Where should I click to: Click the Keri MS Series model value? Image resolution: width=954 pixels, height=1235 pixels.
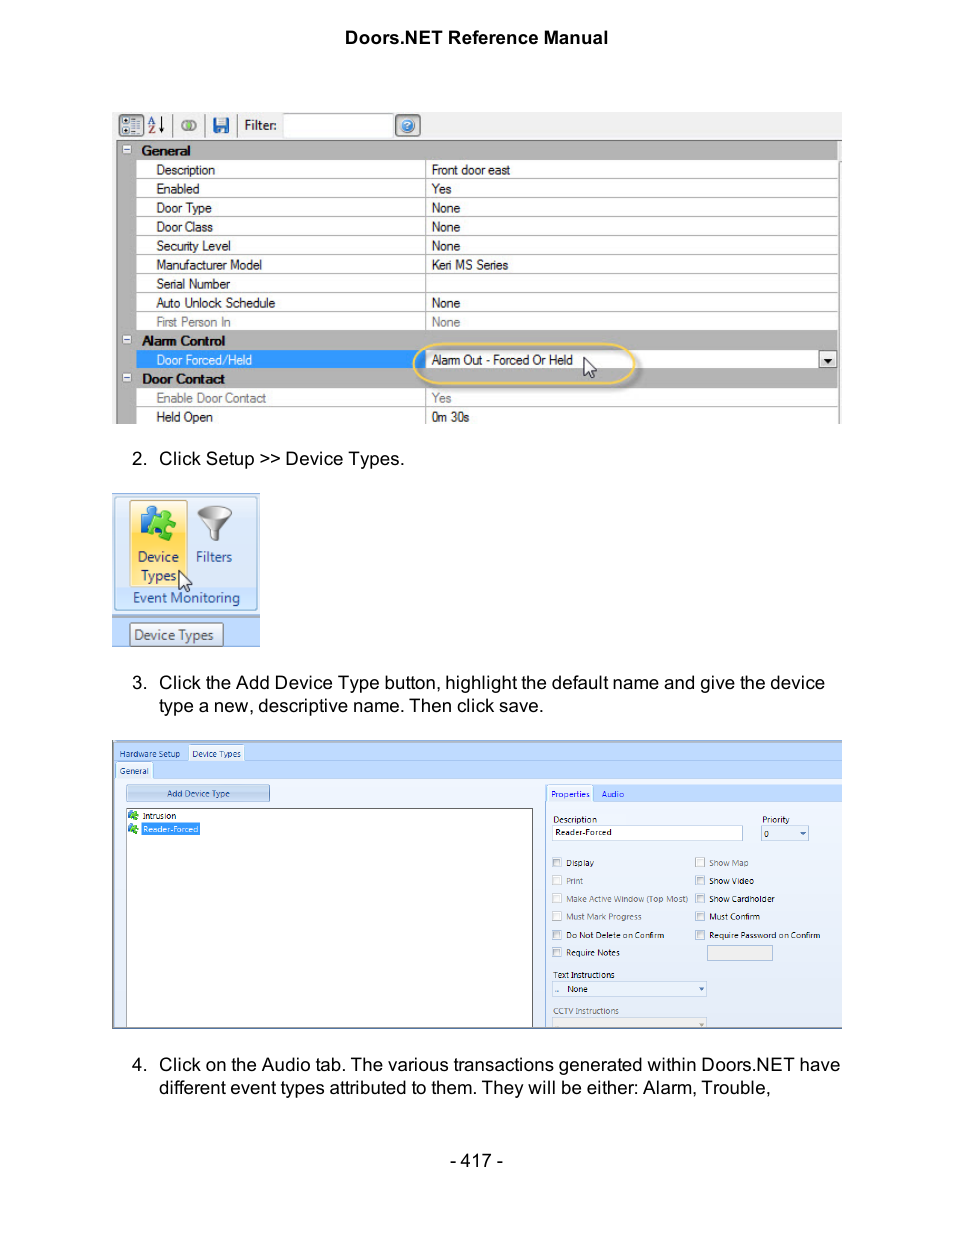tap(470, 265)
